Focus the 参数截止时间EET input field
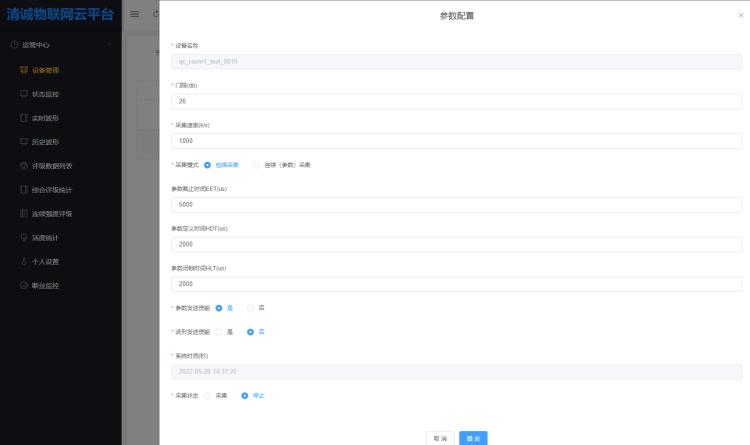 [x=456, y=204]
